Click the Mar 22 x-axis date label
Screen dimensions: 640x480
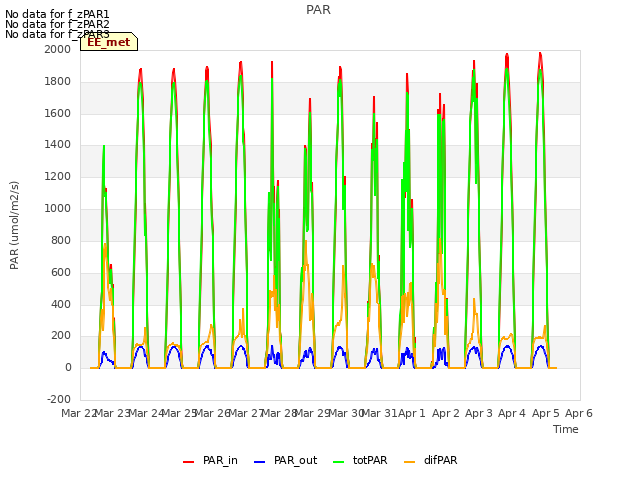78,413
